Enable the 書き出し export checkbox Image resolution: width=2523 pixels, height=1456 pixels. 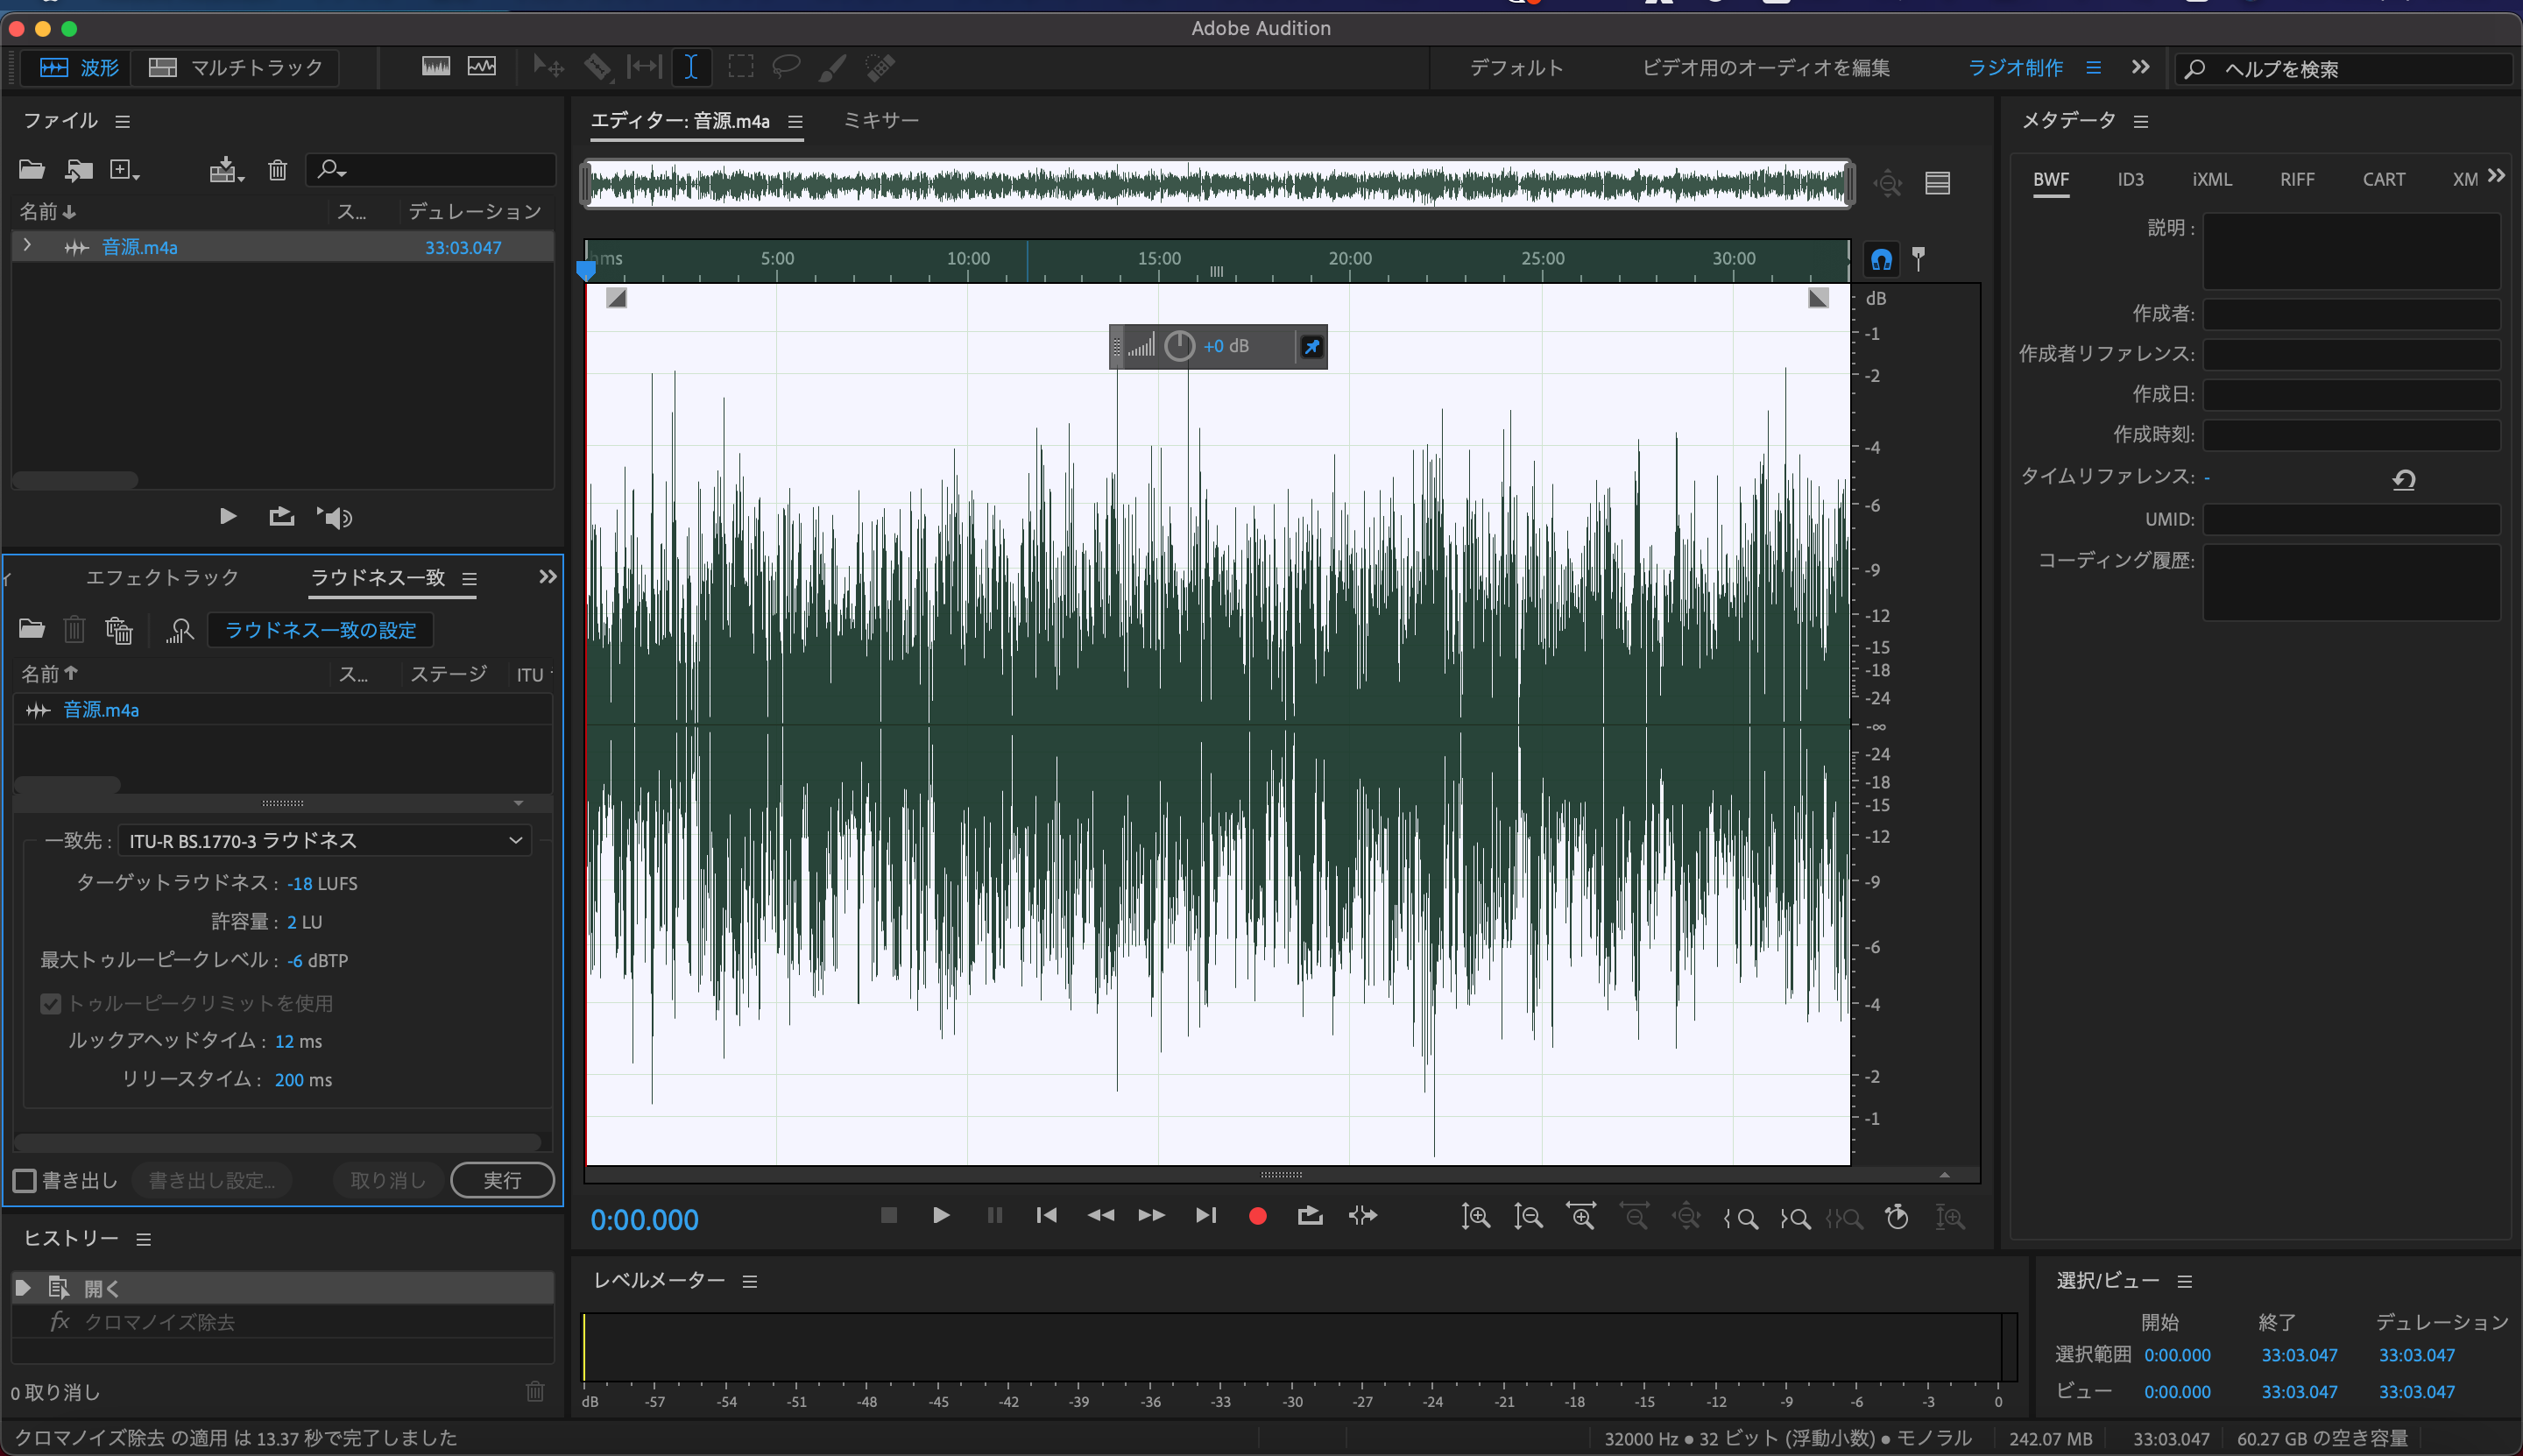[x=25, y=1181]
